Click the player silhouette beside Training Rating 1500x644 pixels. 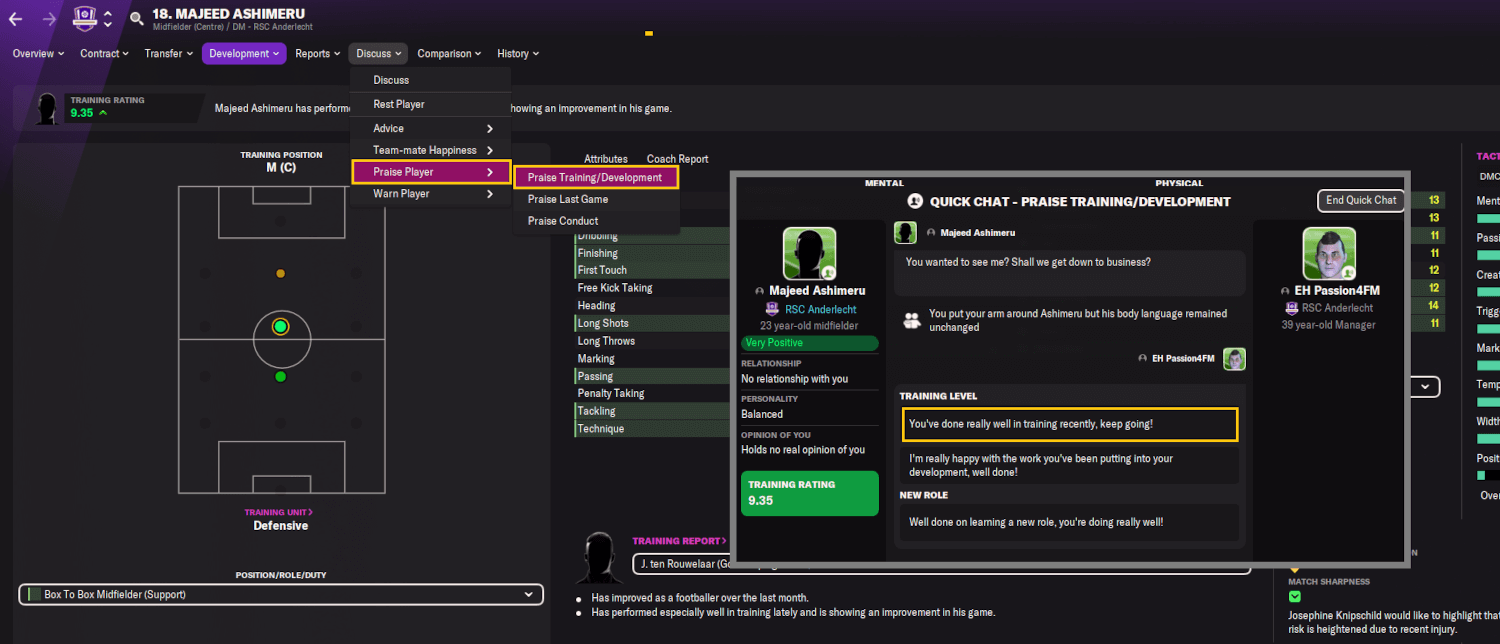pyautogui.click(x=46, y=108)
